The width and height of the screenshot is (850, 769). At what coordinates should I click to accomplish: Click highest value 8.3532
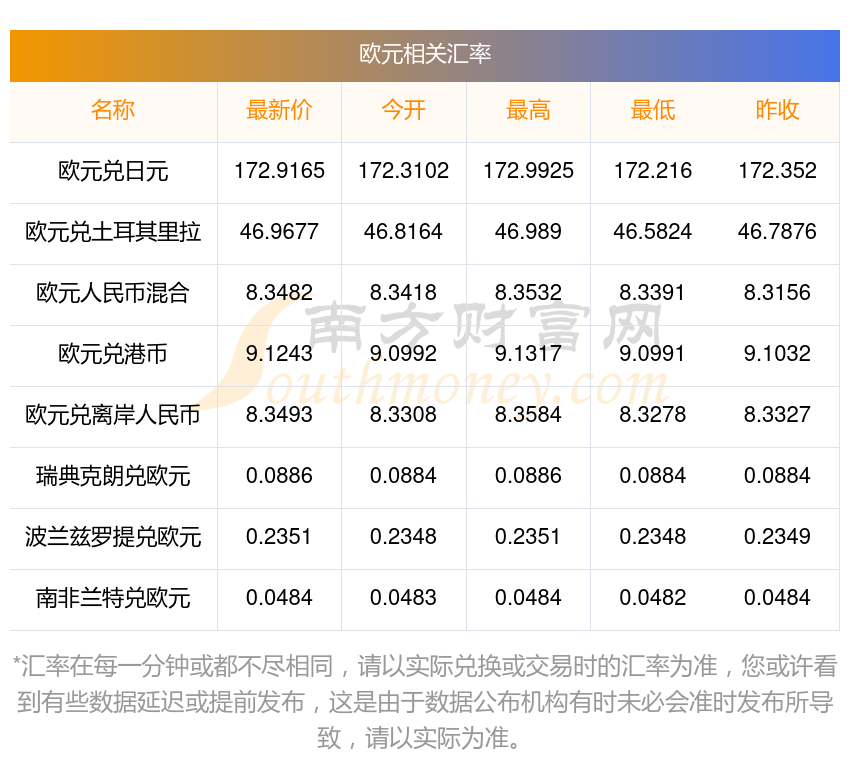(528, 293)
